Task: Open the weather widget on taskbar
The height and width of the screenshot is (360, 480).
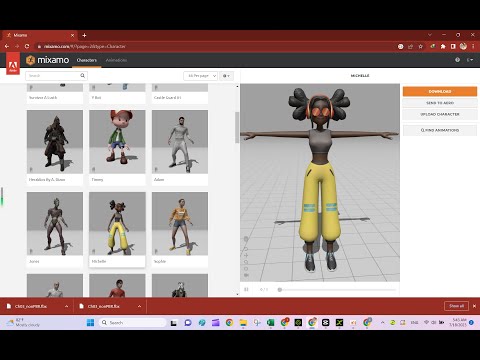Action: pos(23,322)
